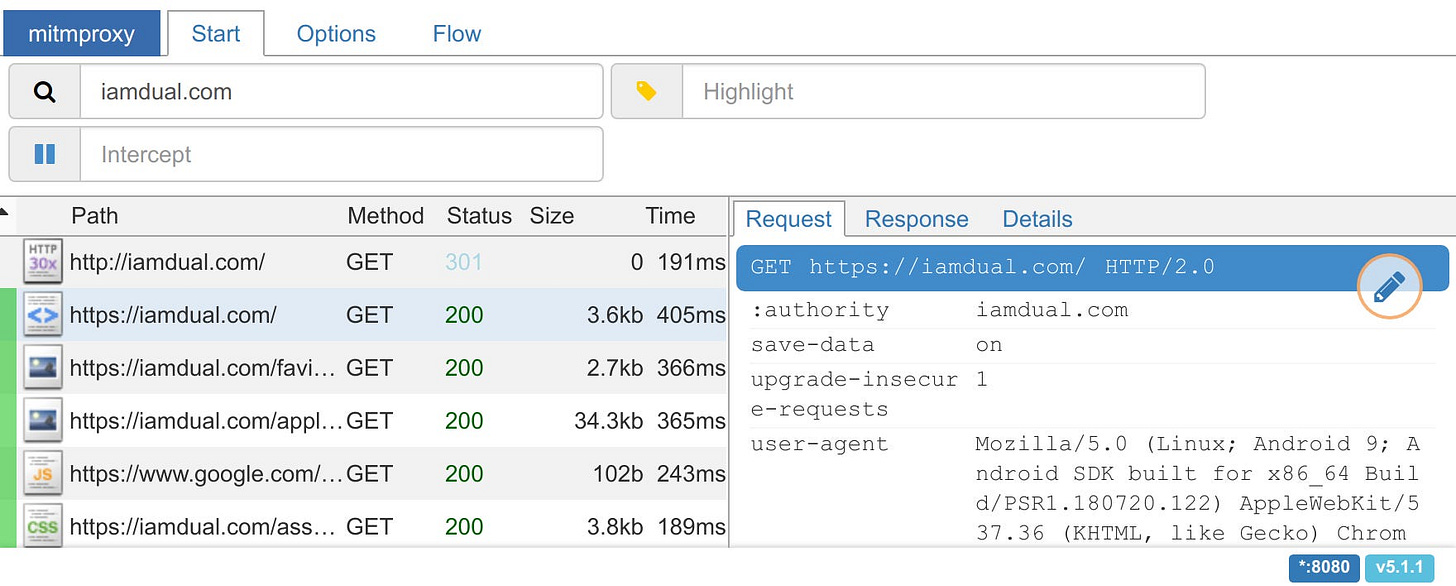Select the https://iamdual.com/favi… flow path
Viewport: 1456px width, 586px height.
click(x=205, y=368)
